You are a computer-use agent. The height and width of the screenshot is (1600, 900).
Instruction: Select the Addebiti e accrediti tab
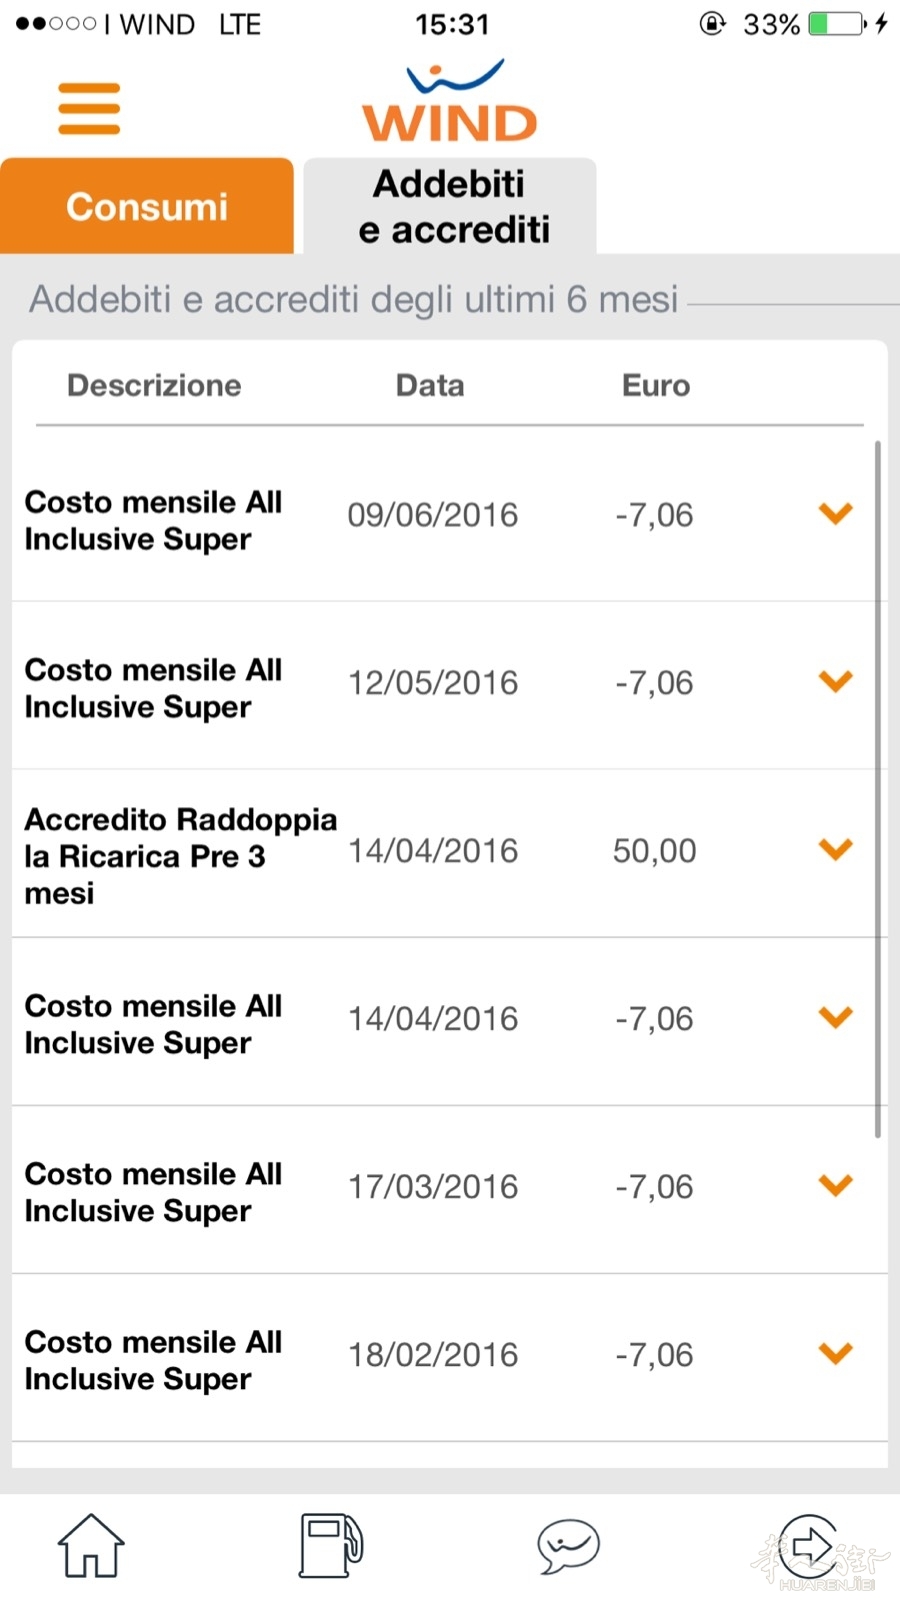(451, 206)
